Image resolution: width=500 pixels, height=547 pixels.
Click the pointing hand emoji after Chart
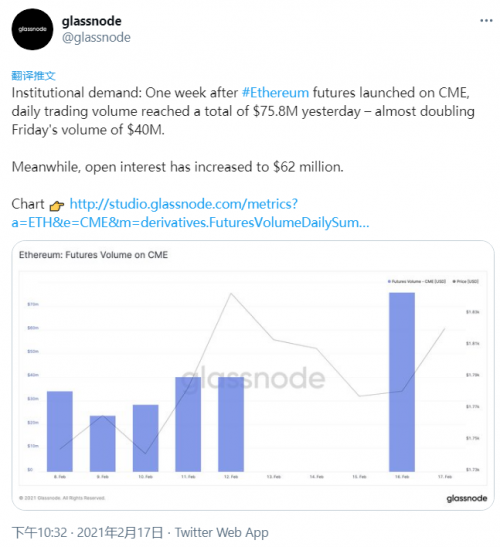(57, 205)
